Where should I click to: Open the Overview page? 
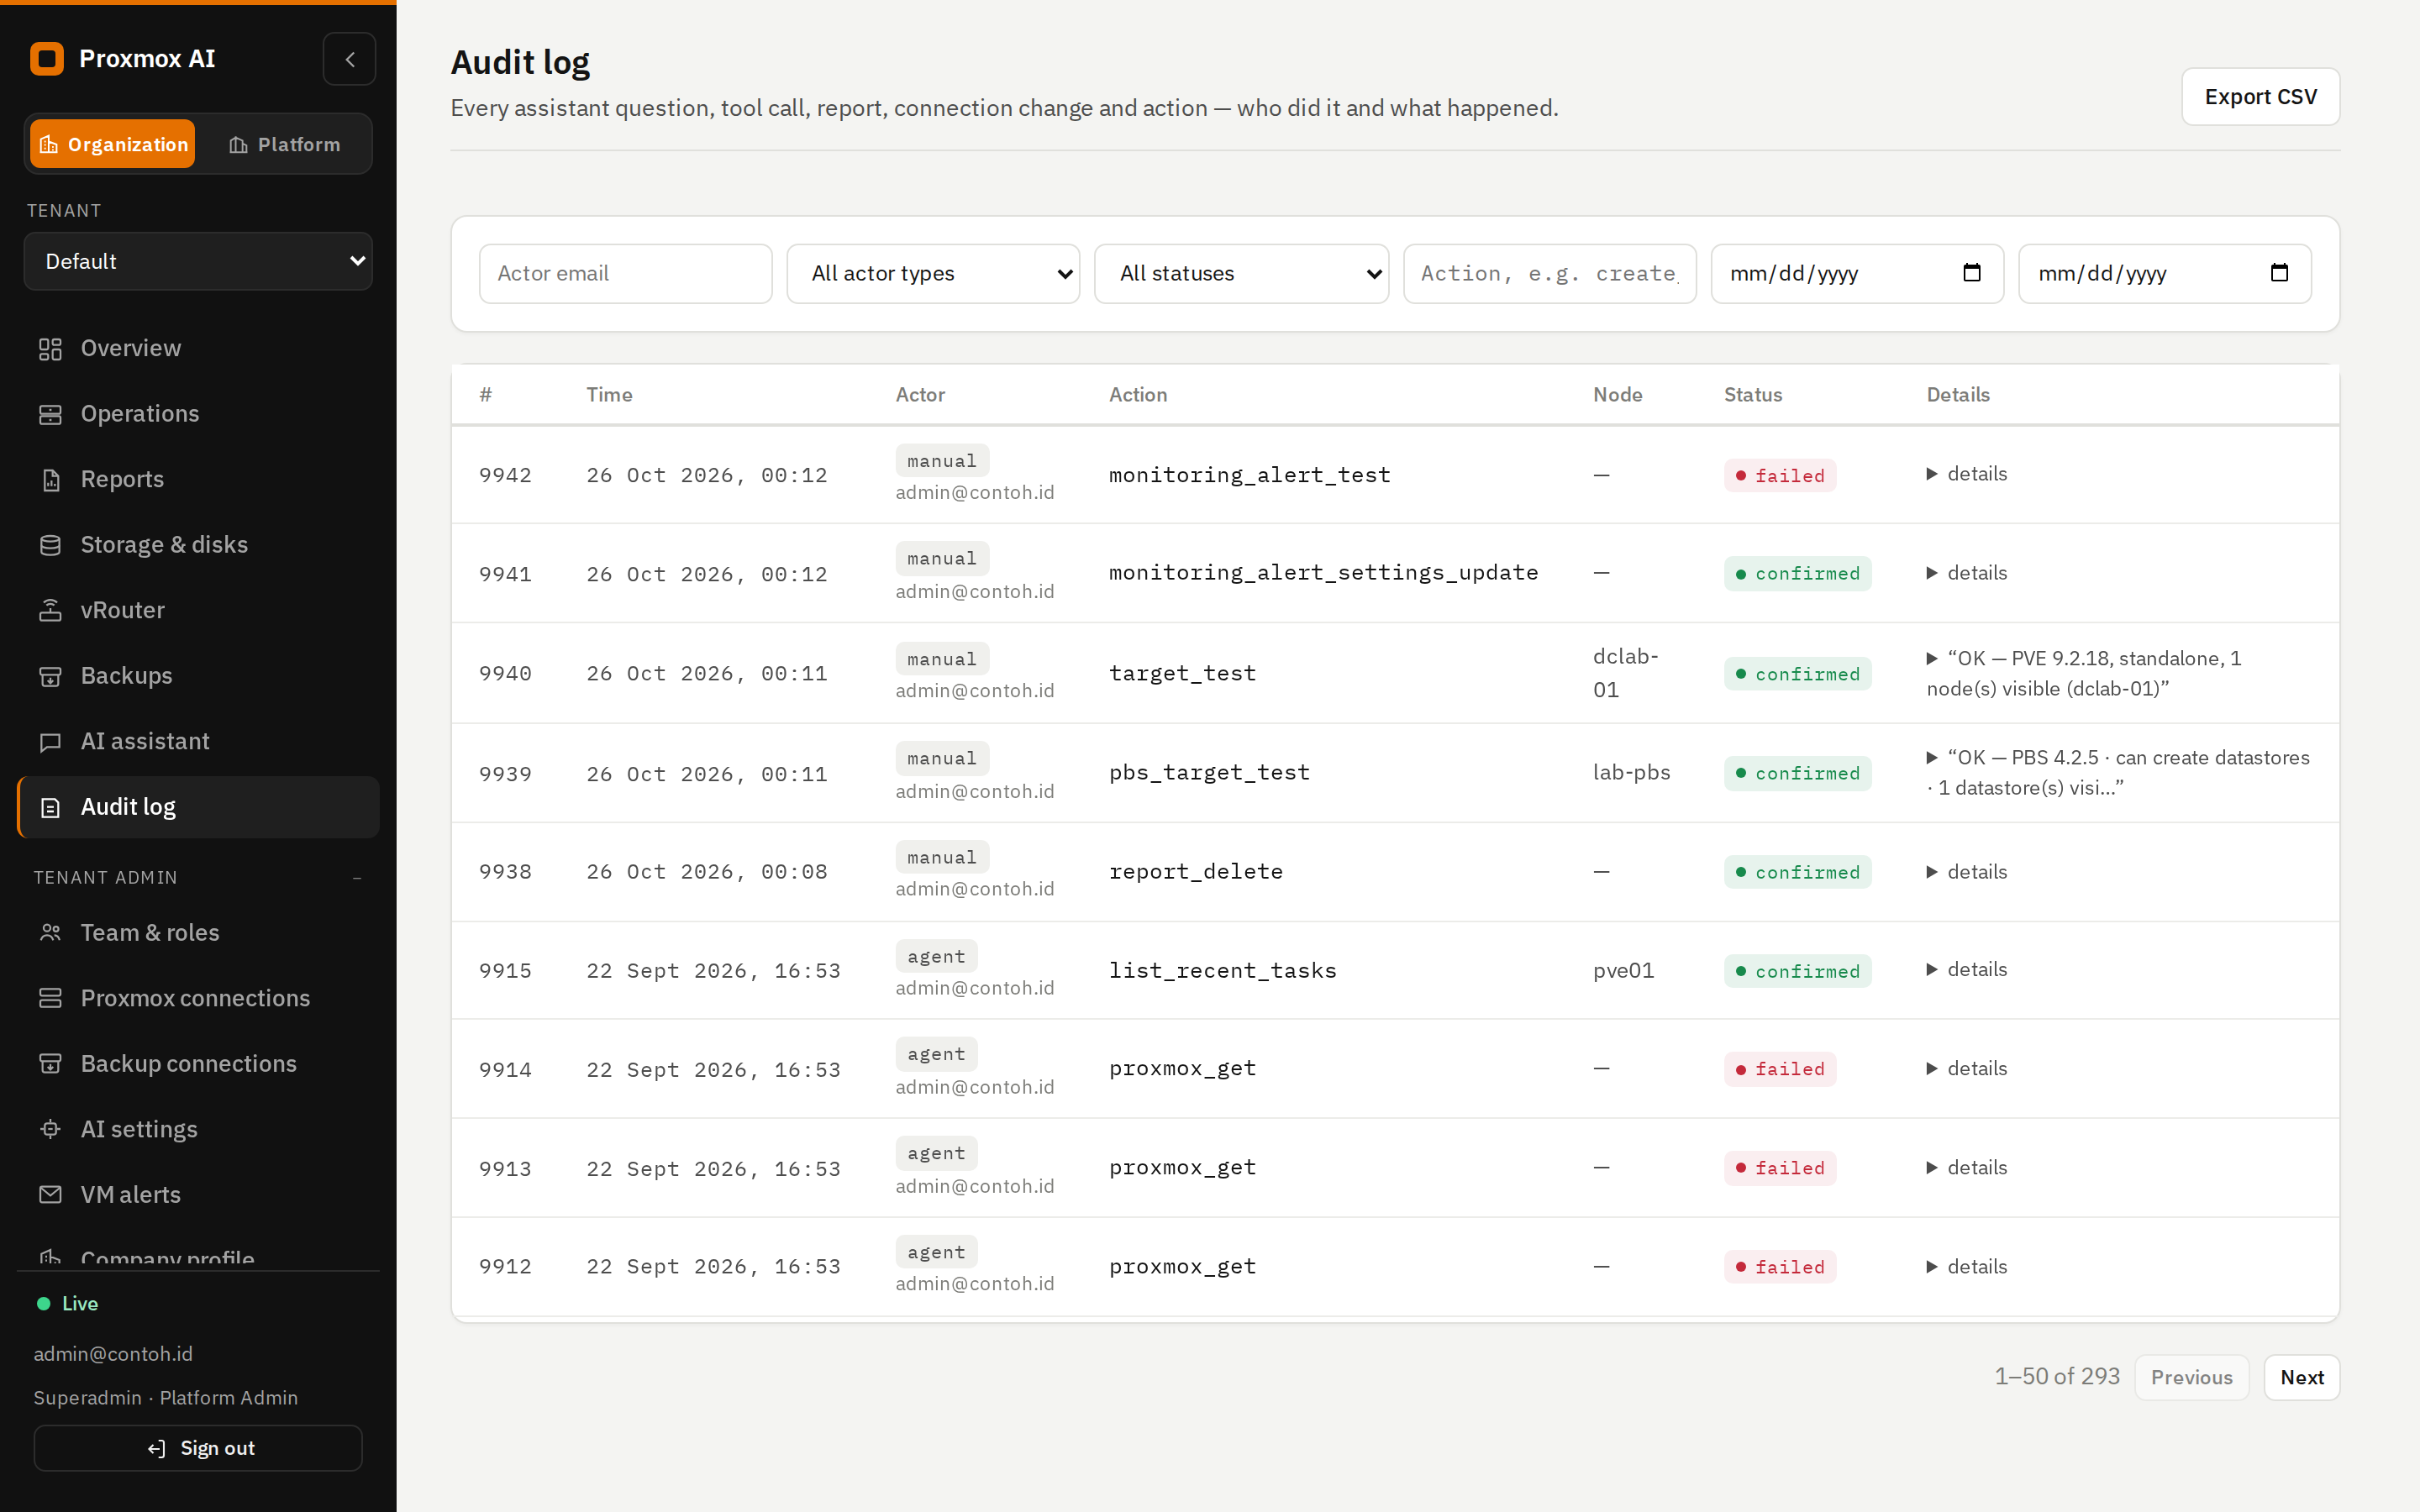pyautogui.click(x=198, y=348)
